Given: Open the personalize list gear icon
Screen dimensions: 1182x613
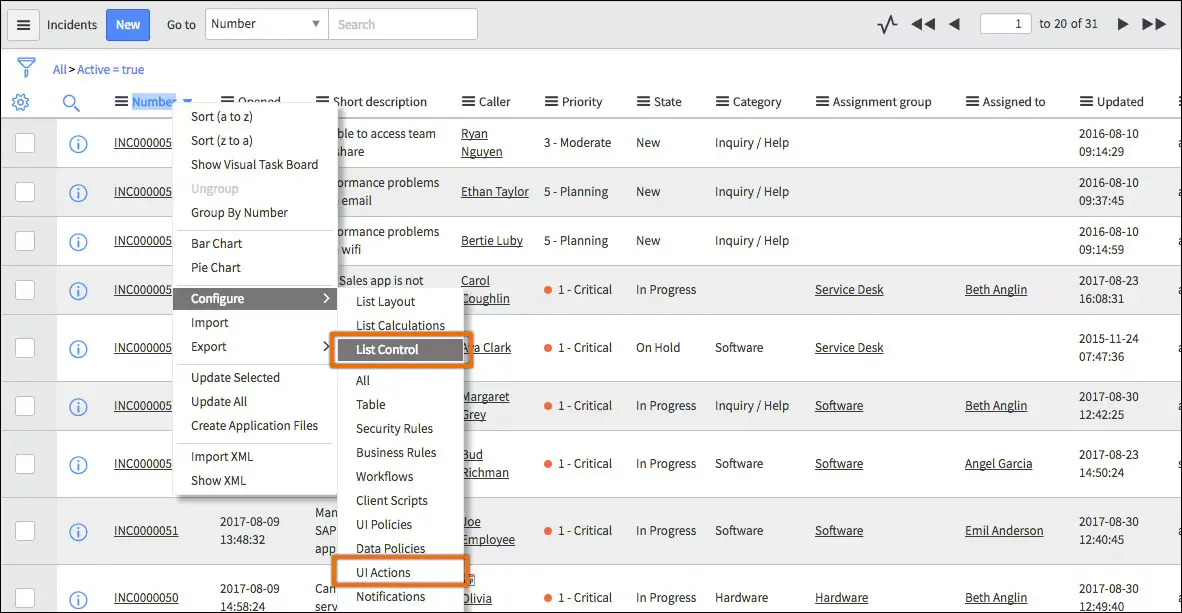Looking at the screenshot, I should click(20, 102).
